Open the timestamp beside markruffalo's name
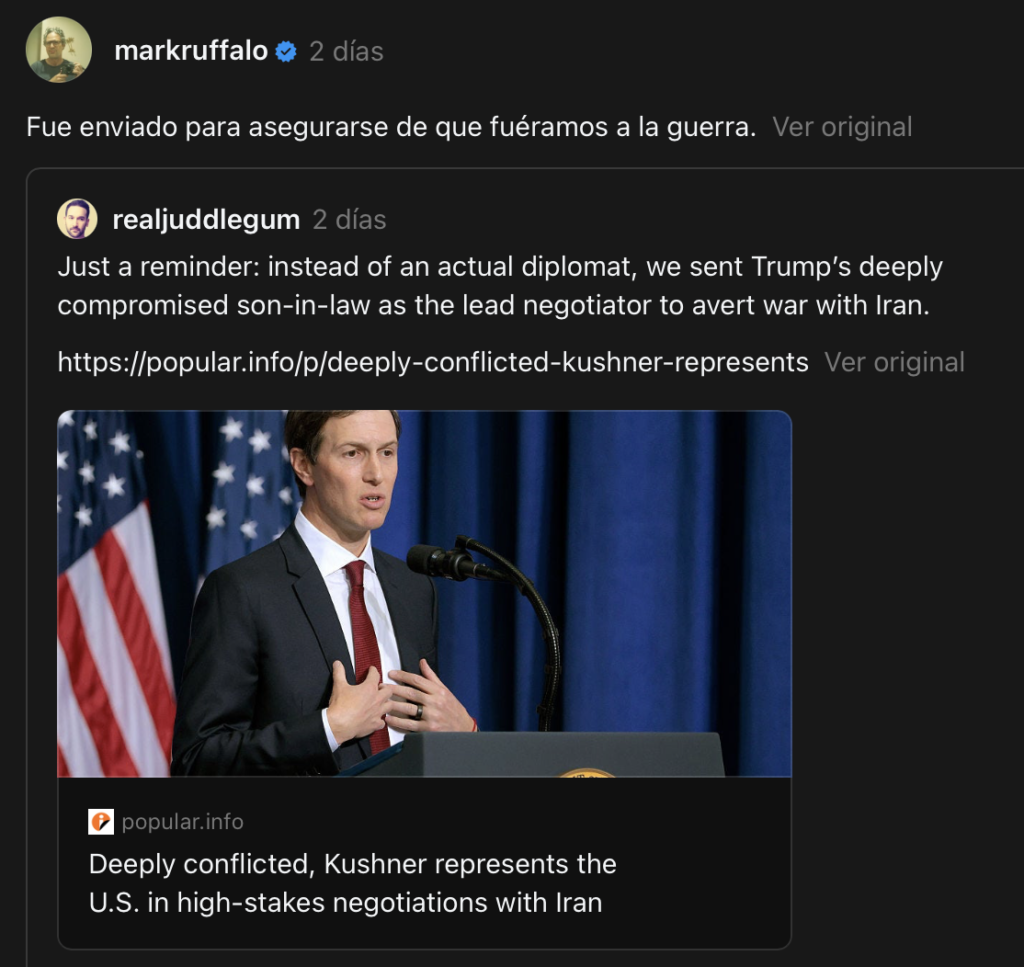The height and width of the screenshot is (967, 1024). (x=346, y=51)
